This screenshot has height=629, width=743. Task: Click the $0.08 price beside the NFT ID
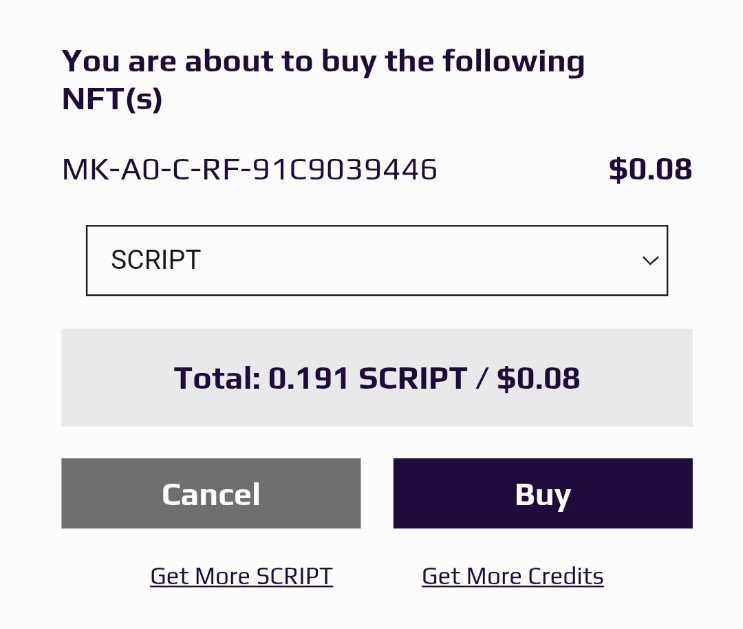[650, 169]
